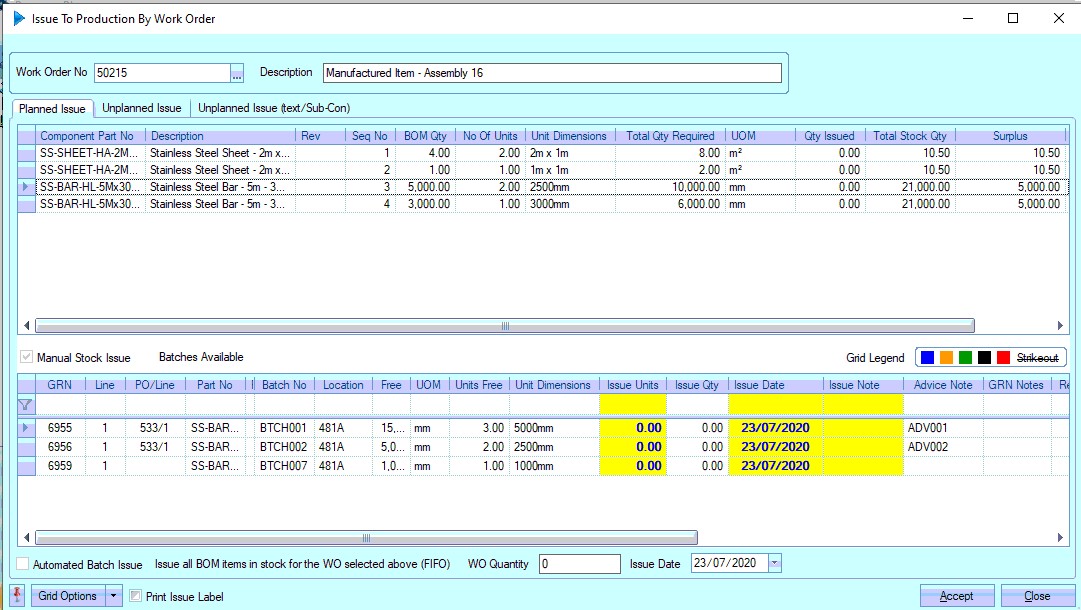Image resolution: width=1081 pixels, height=610 pixels.
Task: Open Work Order No lookup ellipsis button
Action: pyautogui.click(x=237, y=73)
